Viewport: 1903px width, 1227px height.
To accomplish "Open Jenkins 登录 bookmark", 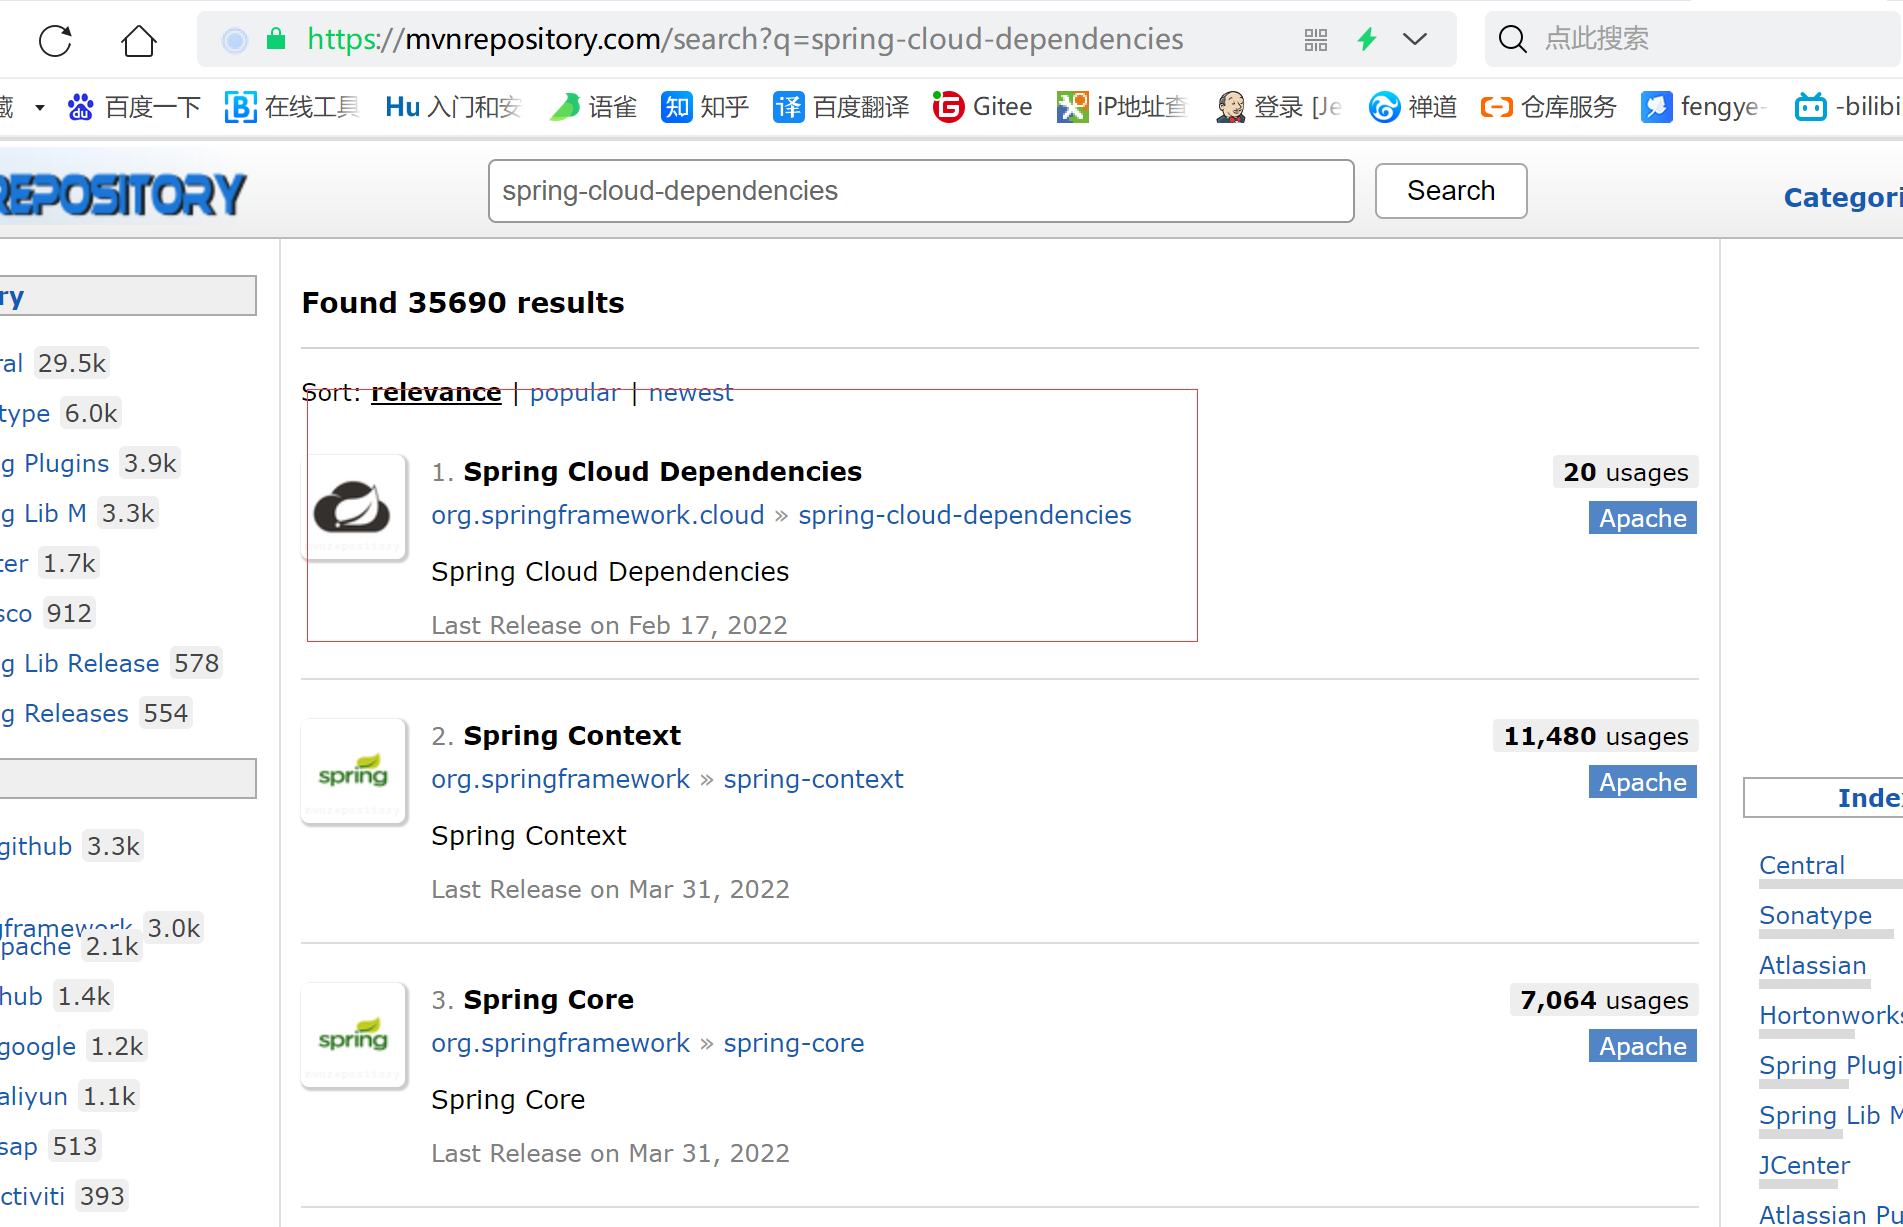I will 1279,107.
